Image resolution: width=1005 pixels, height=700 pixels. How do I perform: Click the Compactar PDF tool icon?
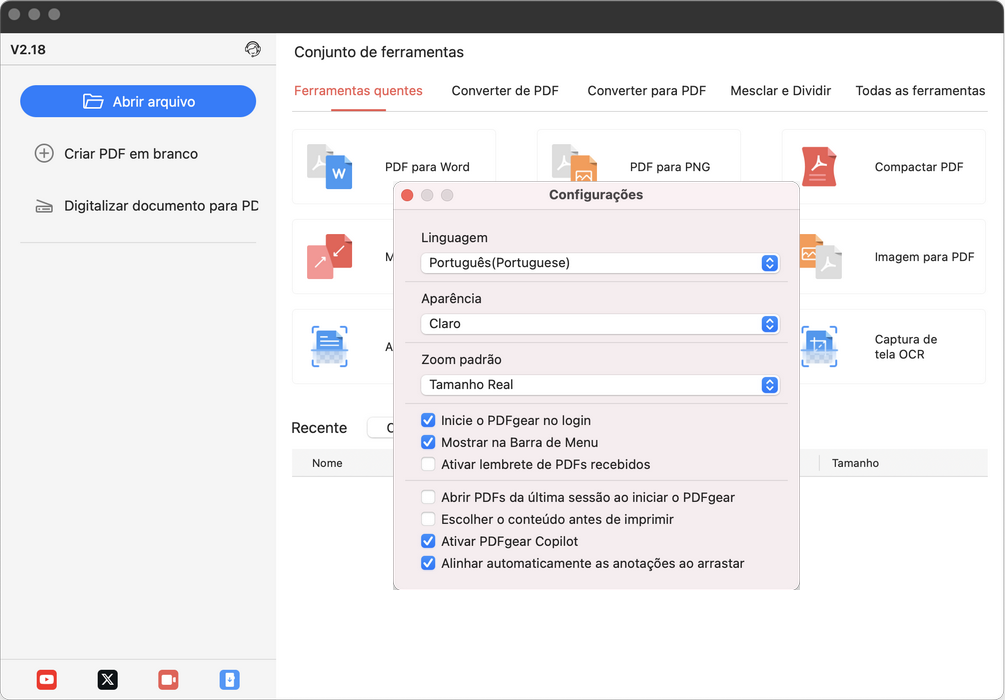[818, 166]
